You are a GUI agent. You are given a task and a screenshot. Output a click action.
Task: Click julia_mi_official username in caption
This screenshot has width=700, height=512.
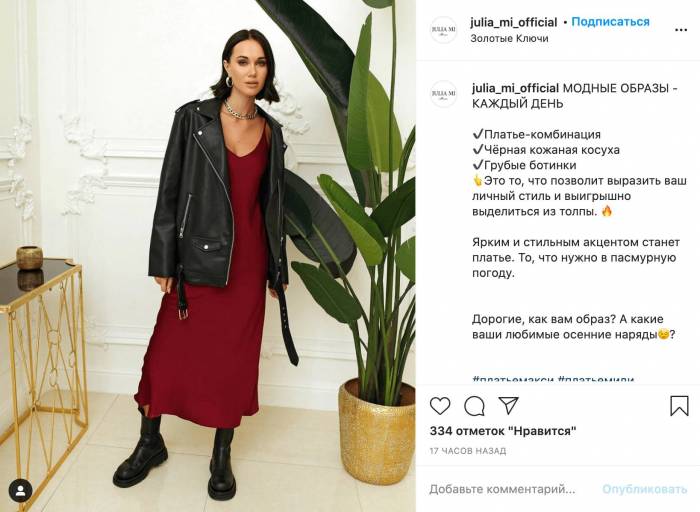pyautogui.click(x=515, y=88)
